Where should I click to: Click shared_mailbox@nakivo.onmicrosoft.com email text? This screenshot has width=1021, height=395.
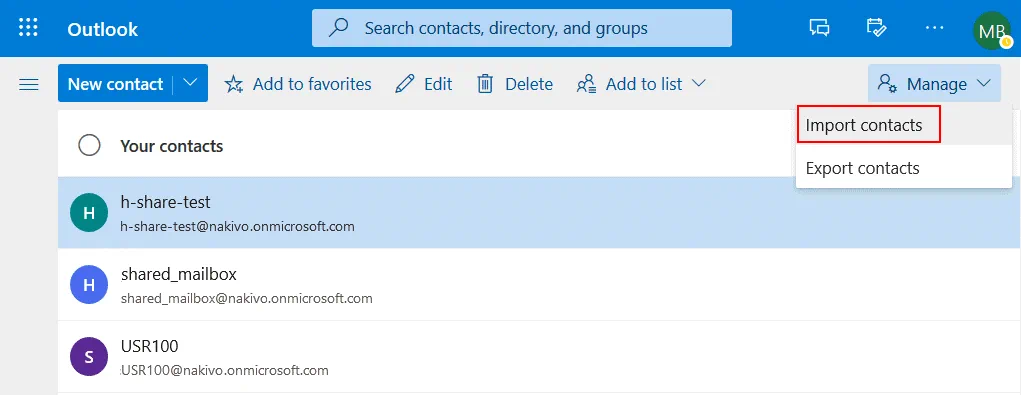click(x=247, y=299)
